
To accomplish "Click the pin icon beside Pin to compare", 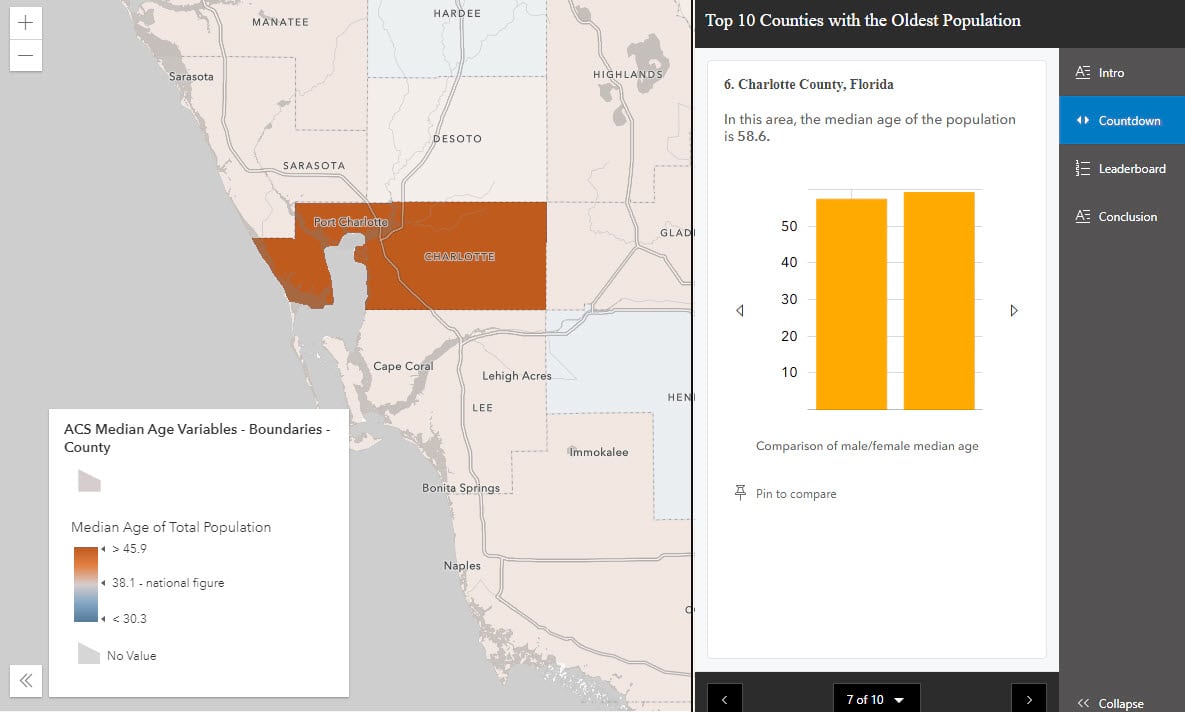I will (740, 493).
